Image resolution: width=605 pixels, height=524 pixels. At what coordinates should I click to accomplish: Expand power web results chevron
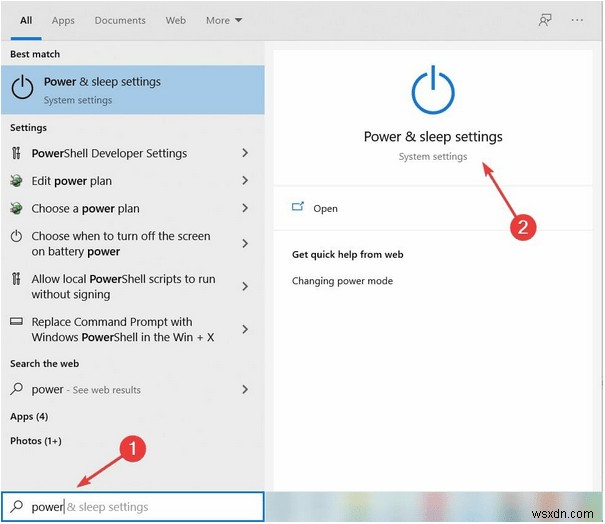coord(245,389)
